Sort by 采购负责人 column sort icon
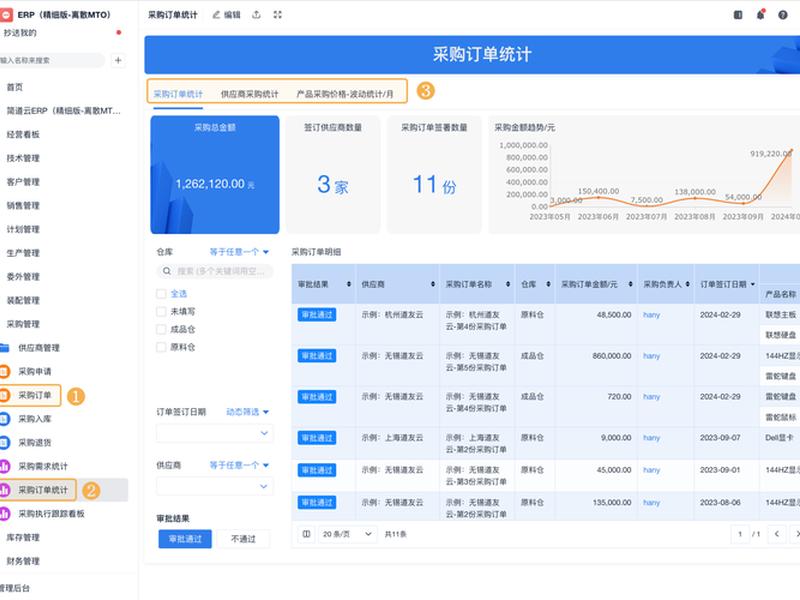Screen dimensions: 800x600 pyautogui.click(x=687, y=284)
